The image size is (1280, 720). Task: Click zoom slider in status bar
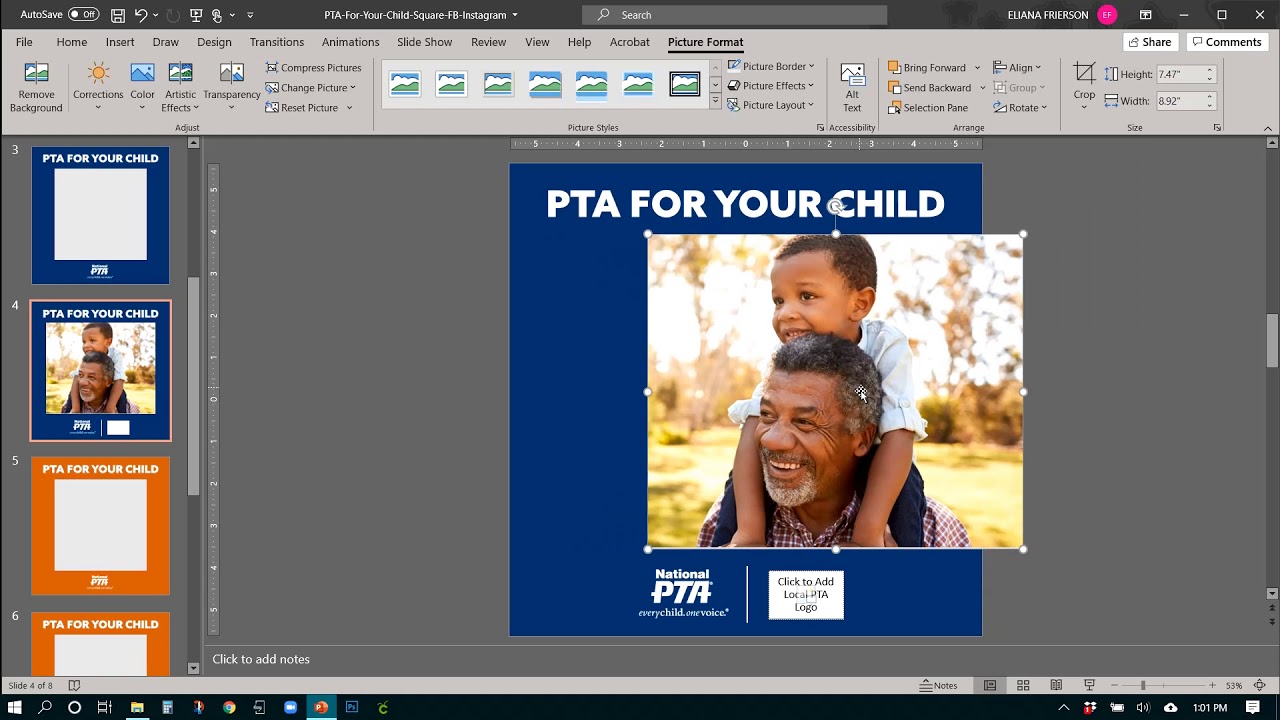pyautogui.click(x=1143, y=685)
